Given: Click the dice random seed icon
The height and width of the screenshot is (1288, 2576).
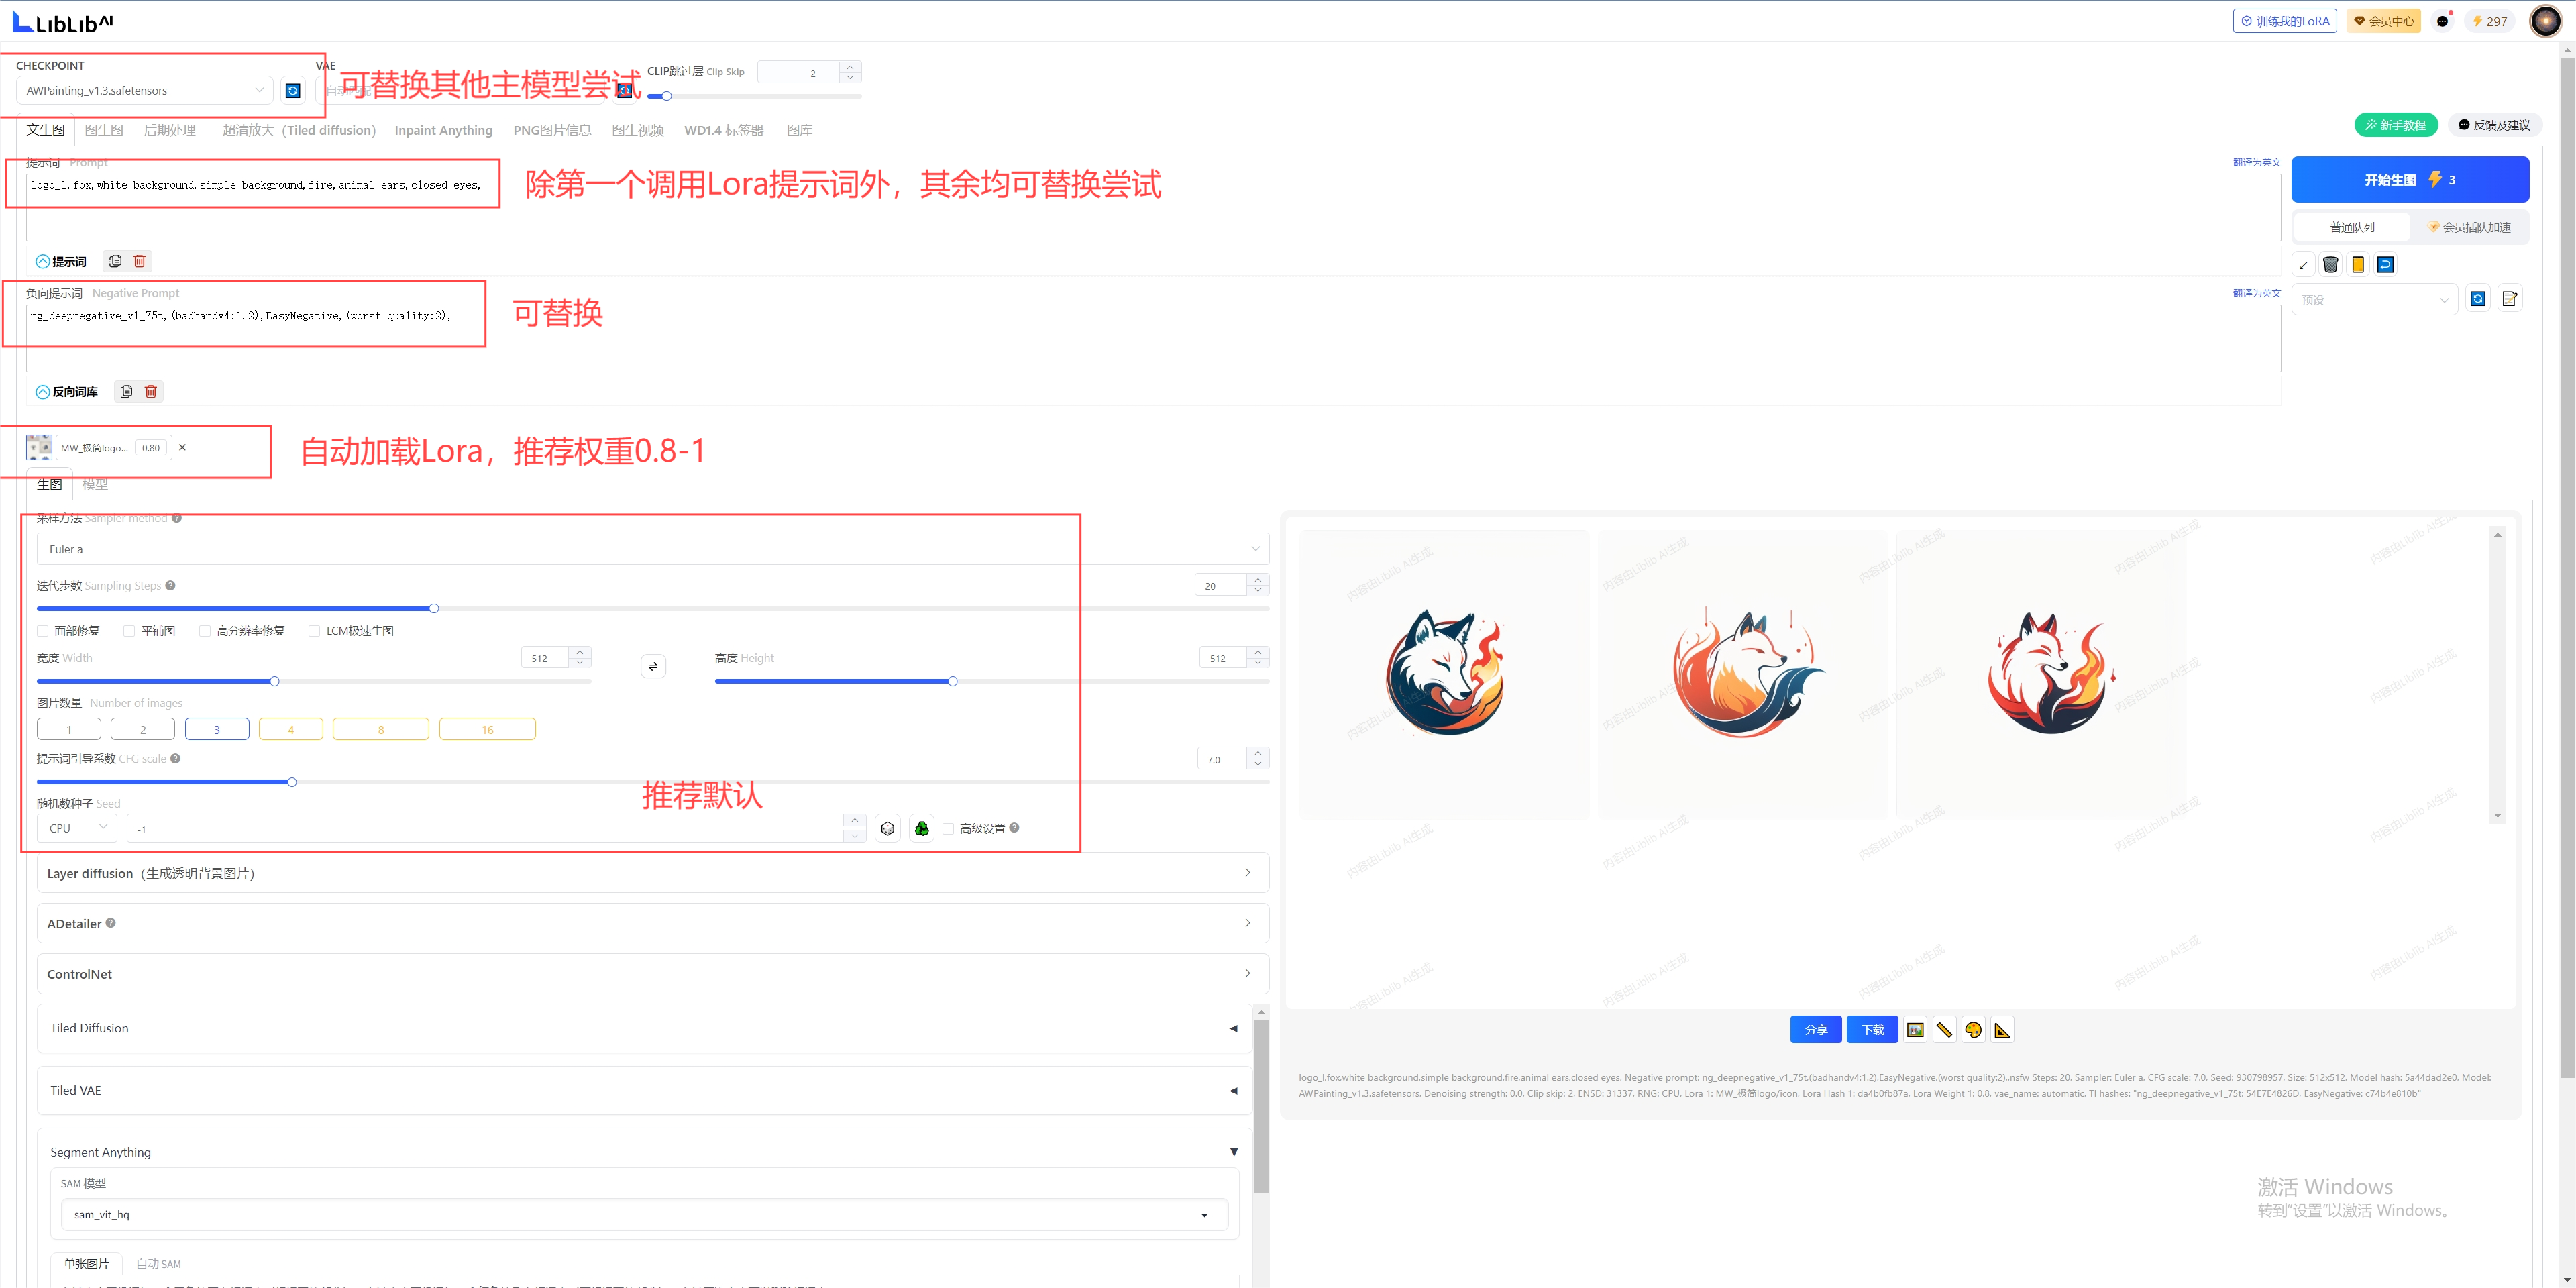Looking at the screenshot, I should pos(887,829).
